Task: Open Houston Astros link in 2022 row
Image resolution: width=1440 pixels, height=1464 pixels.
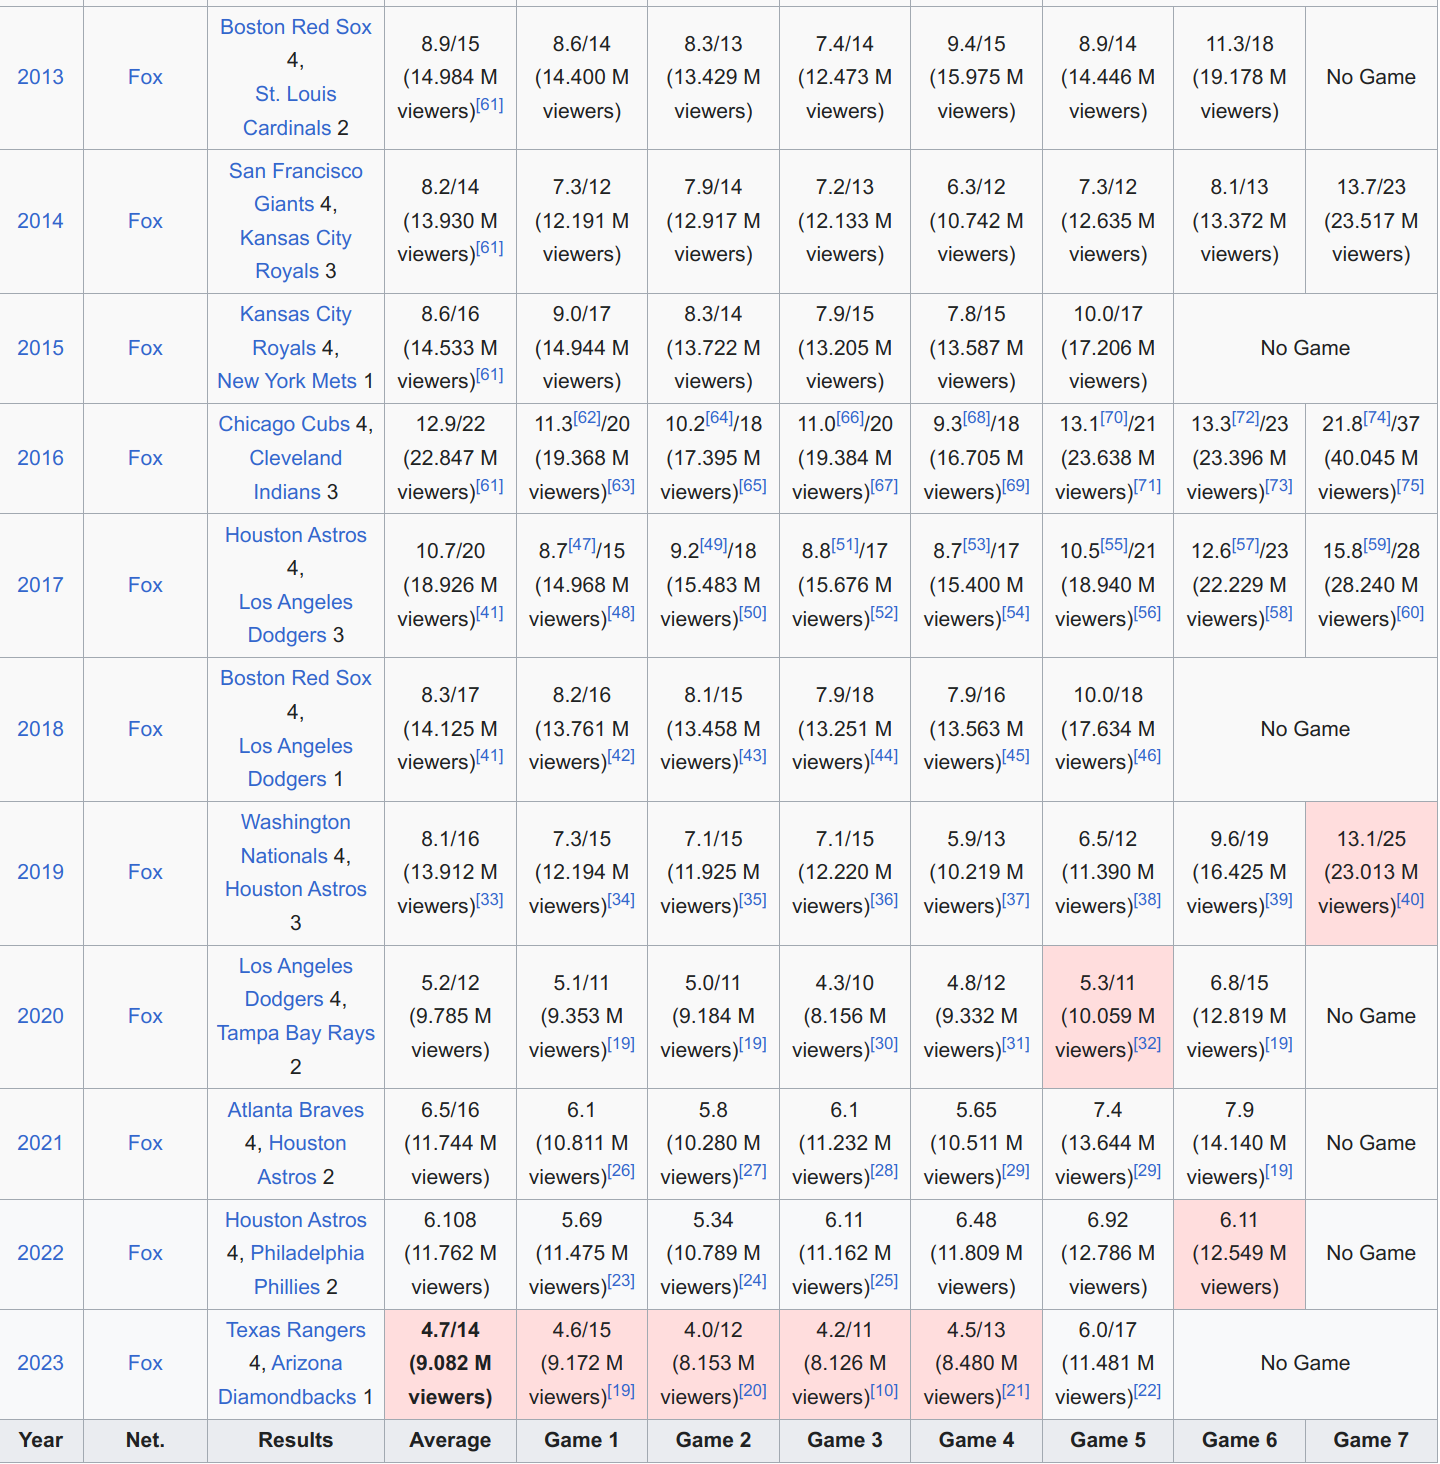Action: point(296,1220)
